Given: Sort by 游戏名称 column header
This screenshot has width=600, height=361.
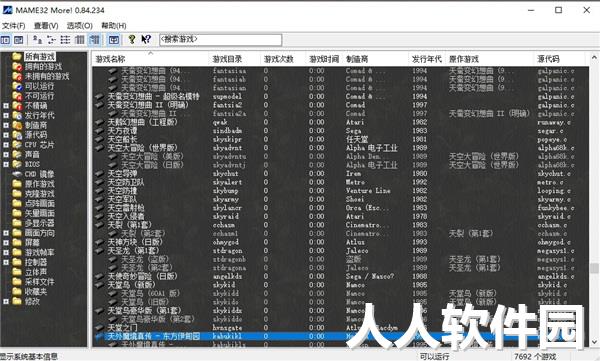Looking at the screenshot, I should (x=150, y=59).
